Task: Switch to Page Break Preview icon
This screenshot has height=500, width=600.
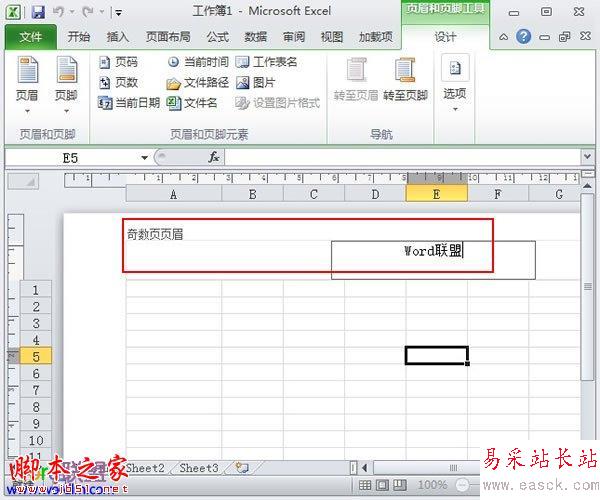Action: click(x=399, y=485)
